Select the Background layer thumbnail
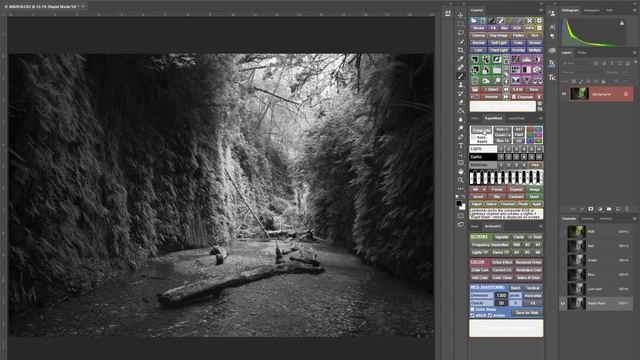The image size is (640, 360). tap(579, 94)
